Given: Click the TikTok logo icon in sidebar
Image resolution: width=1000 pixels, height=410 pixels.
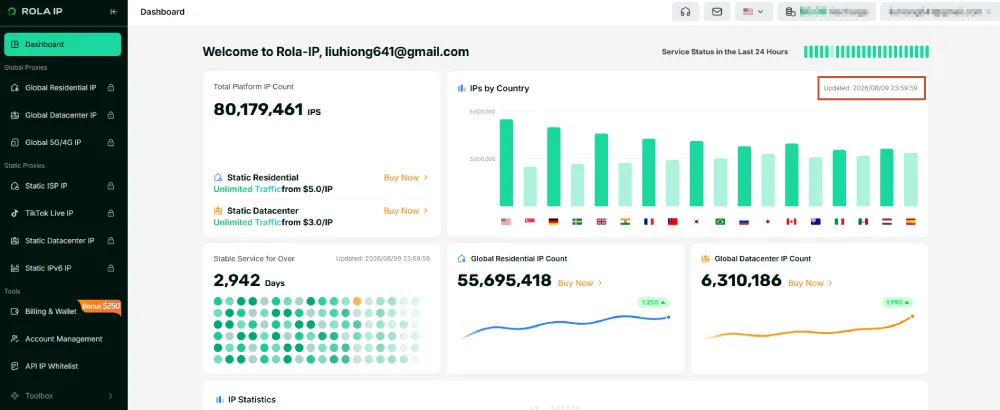Looking at the screenshot, I should pos(15,213).
